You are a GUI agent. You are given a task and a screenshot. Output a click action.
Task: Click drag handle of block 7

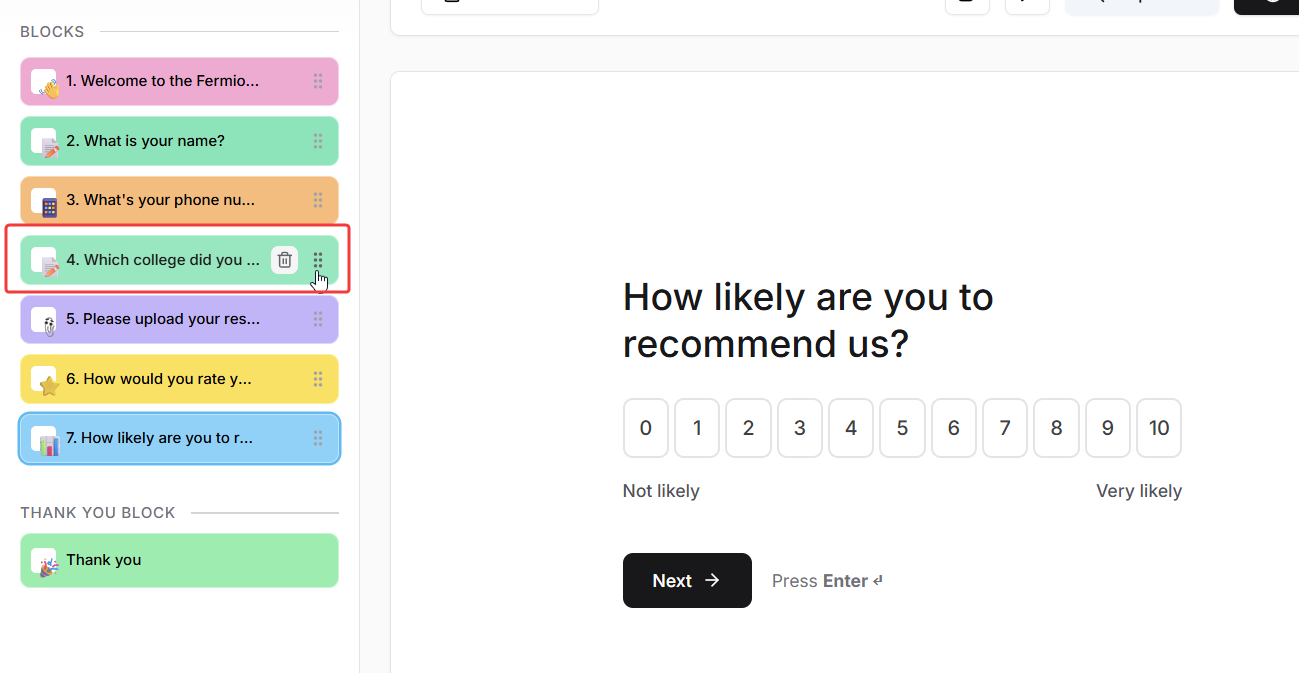318,438
